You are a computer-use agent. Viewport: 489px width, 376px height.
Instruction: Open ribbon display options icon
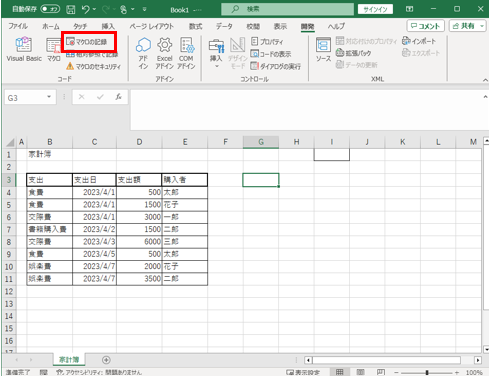pyautogui.click(x=410, y=9)
